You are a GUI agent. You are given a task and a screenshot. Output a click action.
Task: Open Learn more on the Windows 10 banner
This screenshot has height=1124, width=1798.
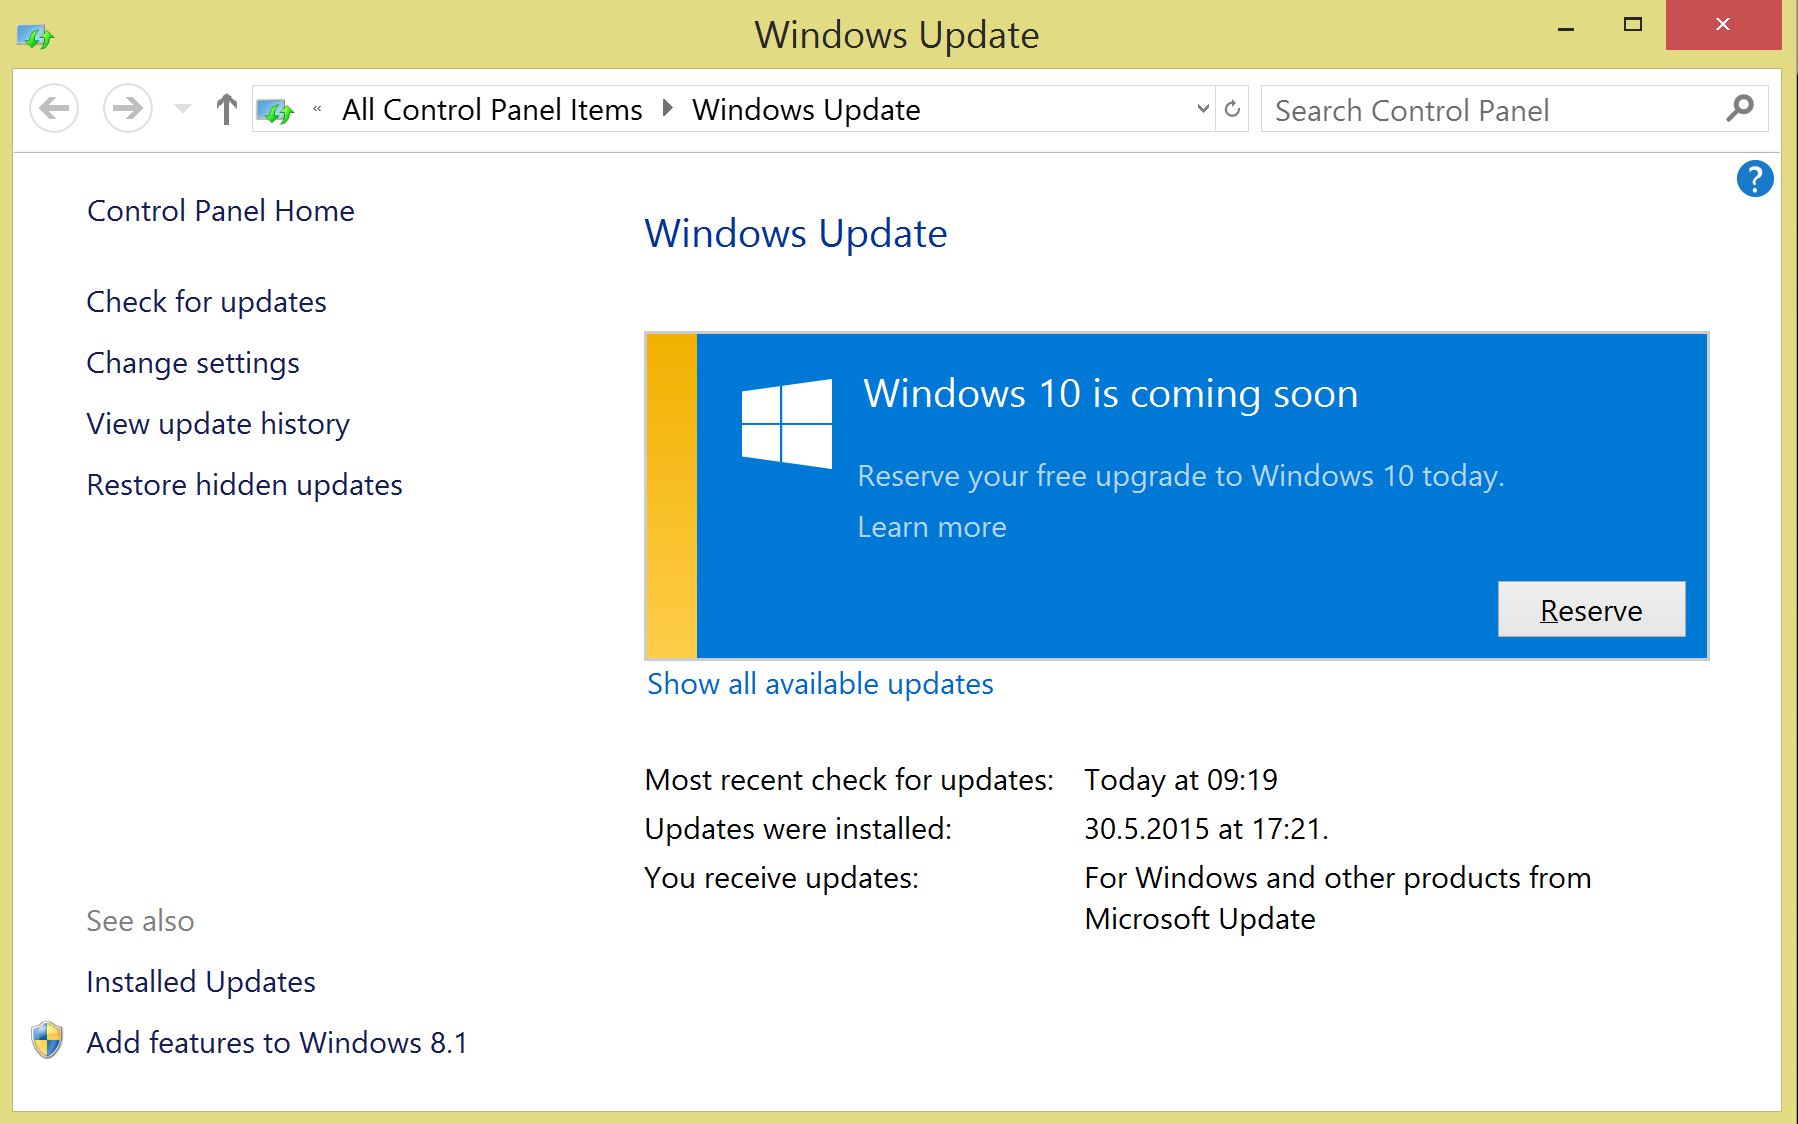(931, 527)
